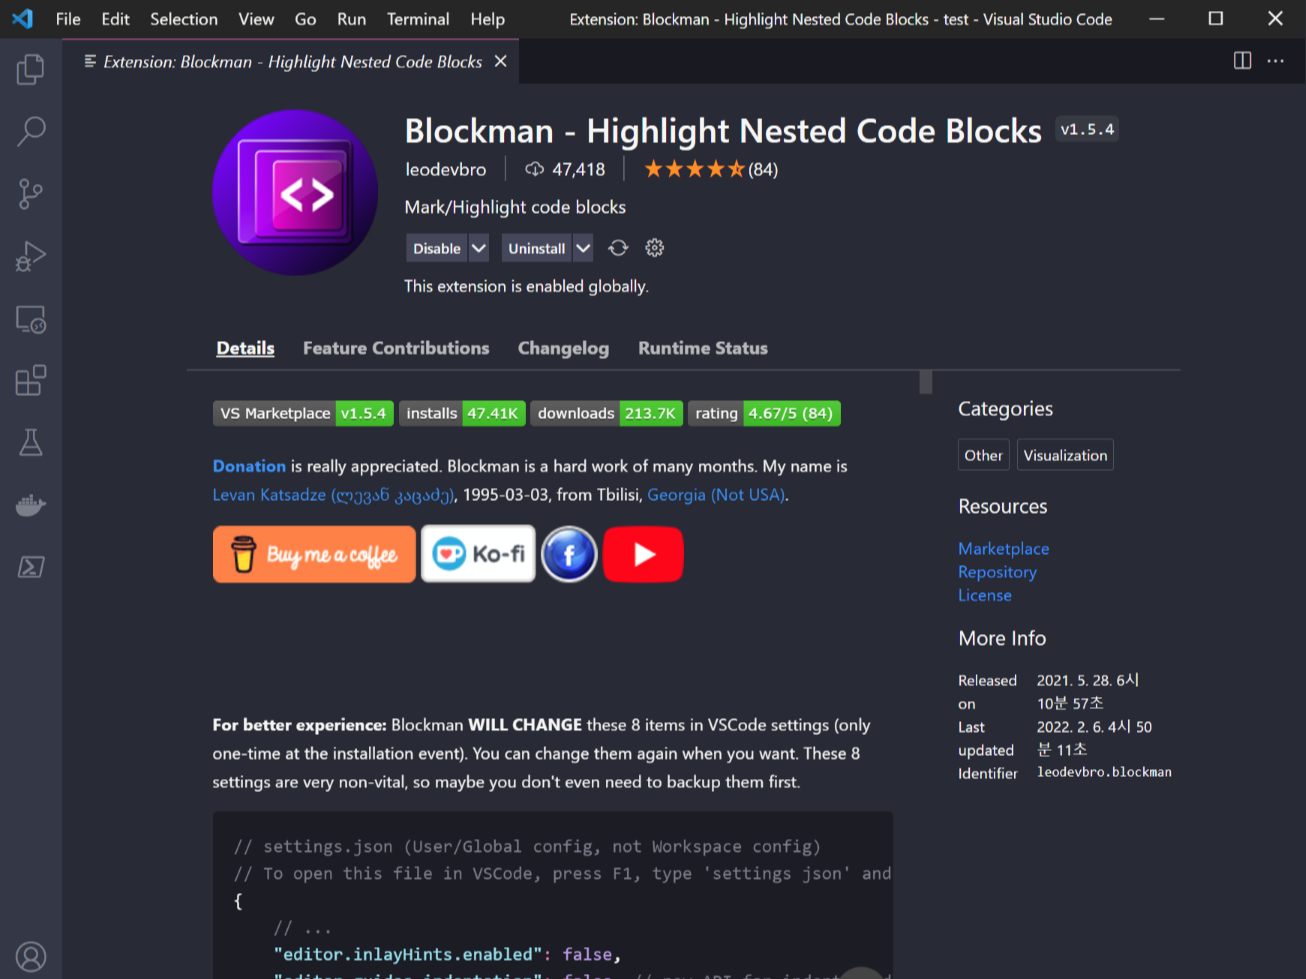Close the Blockman extension tab
The height and width of the screenshot is (979, 1306).
(x=501, y=61)
